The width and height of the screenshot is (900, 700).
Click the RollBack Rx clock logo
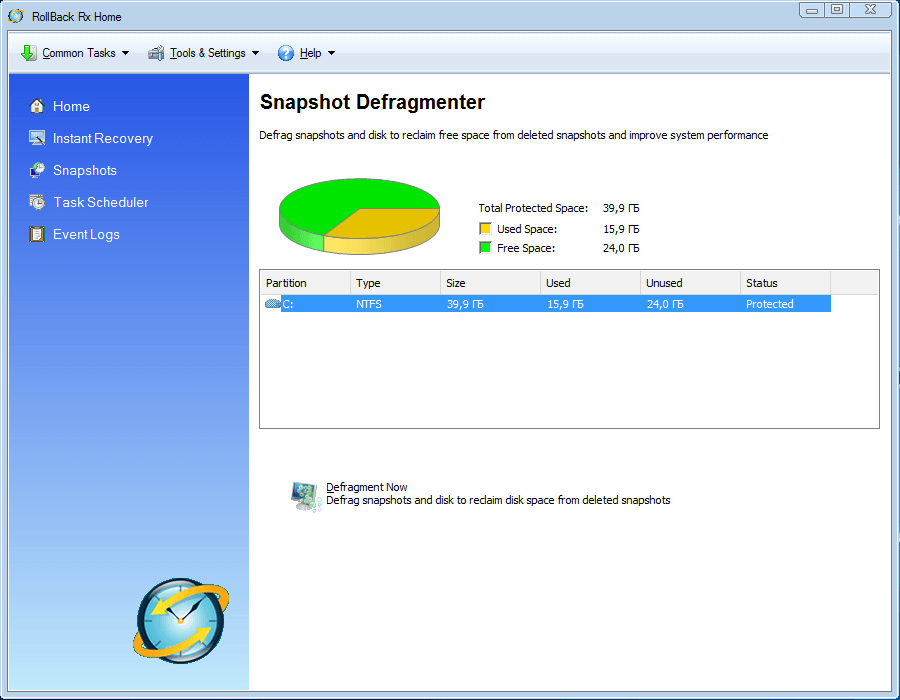click(181, 620)
